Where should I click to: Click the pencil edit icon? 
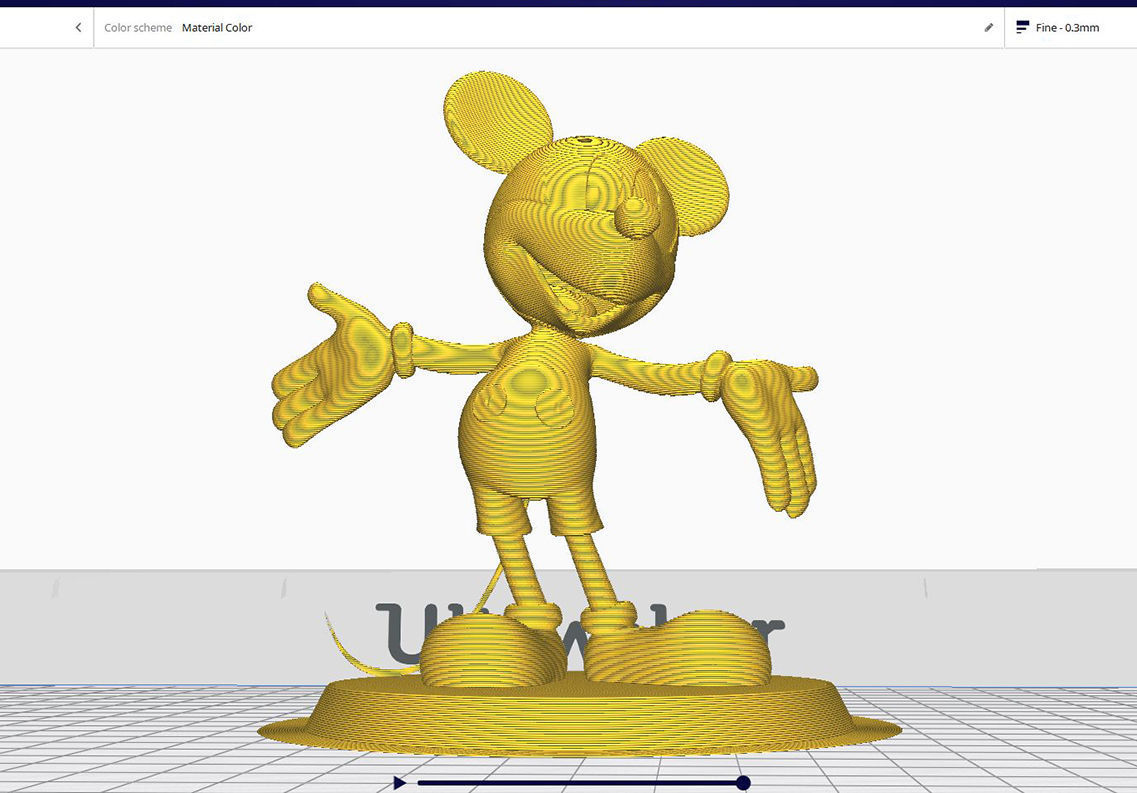(988, 28)
